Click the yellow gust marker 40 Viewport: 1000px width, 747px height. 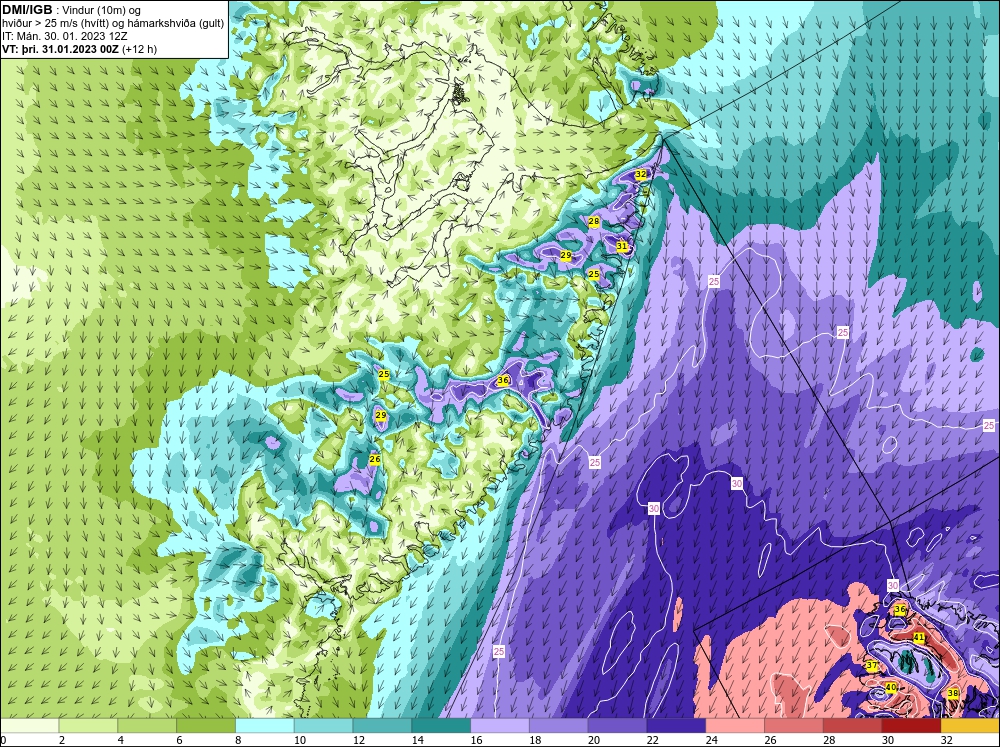891,687
